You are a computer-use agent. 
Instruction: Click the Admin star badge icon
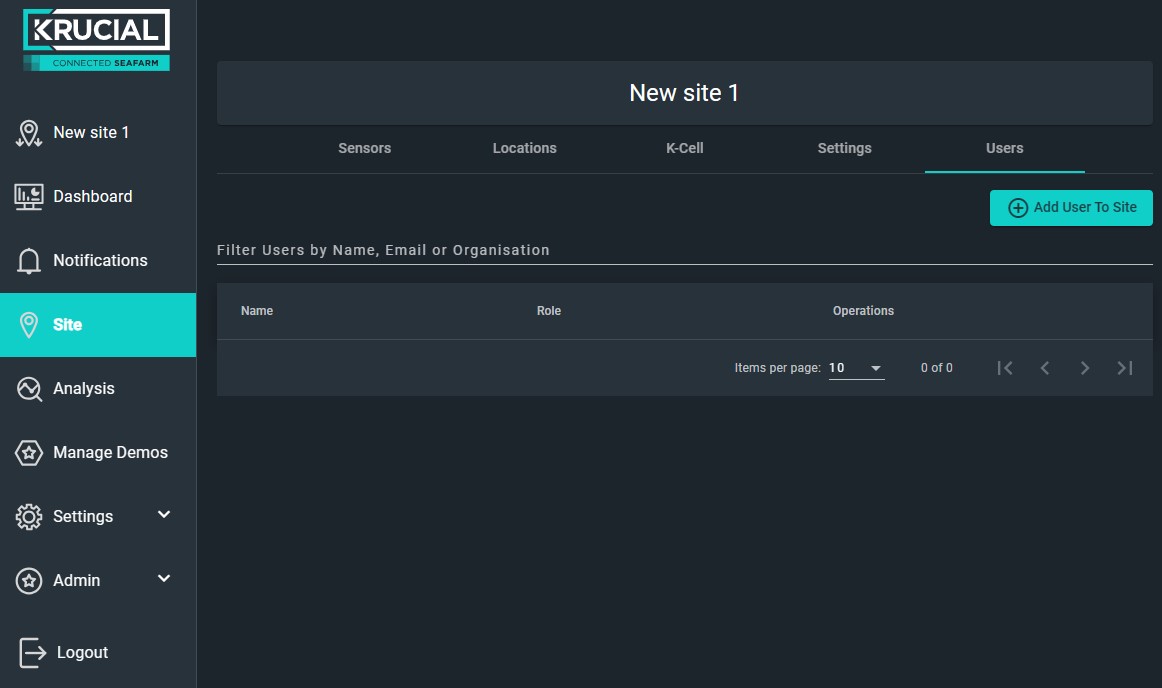29,580
